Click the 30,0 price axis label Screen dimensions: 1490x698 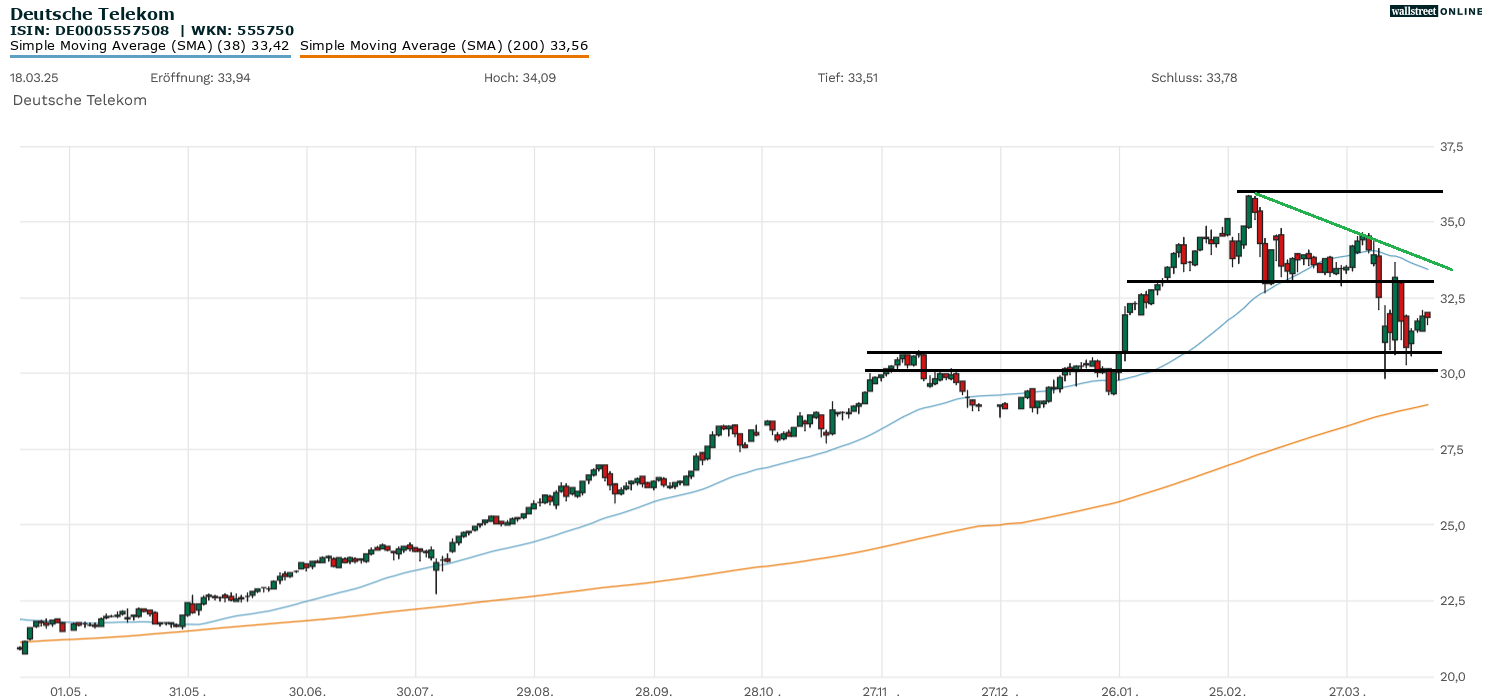coord(1451,373)
